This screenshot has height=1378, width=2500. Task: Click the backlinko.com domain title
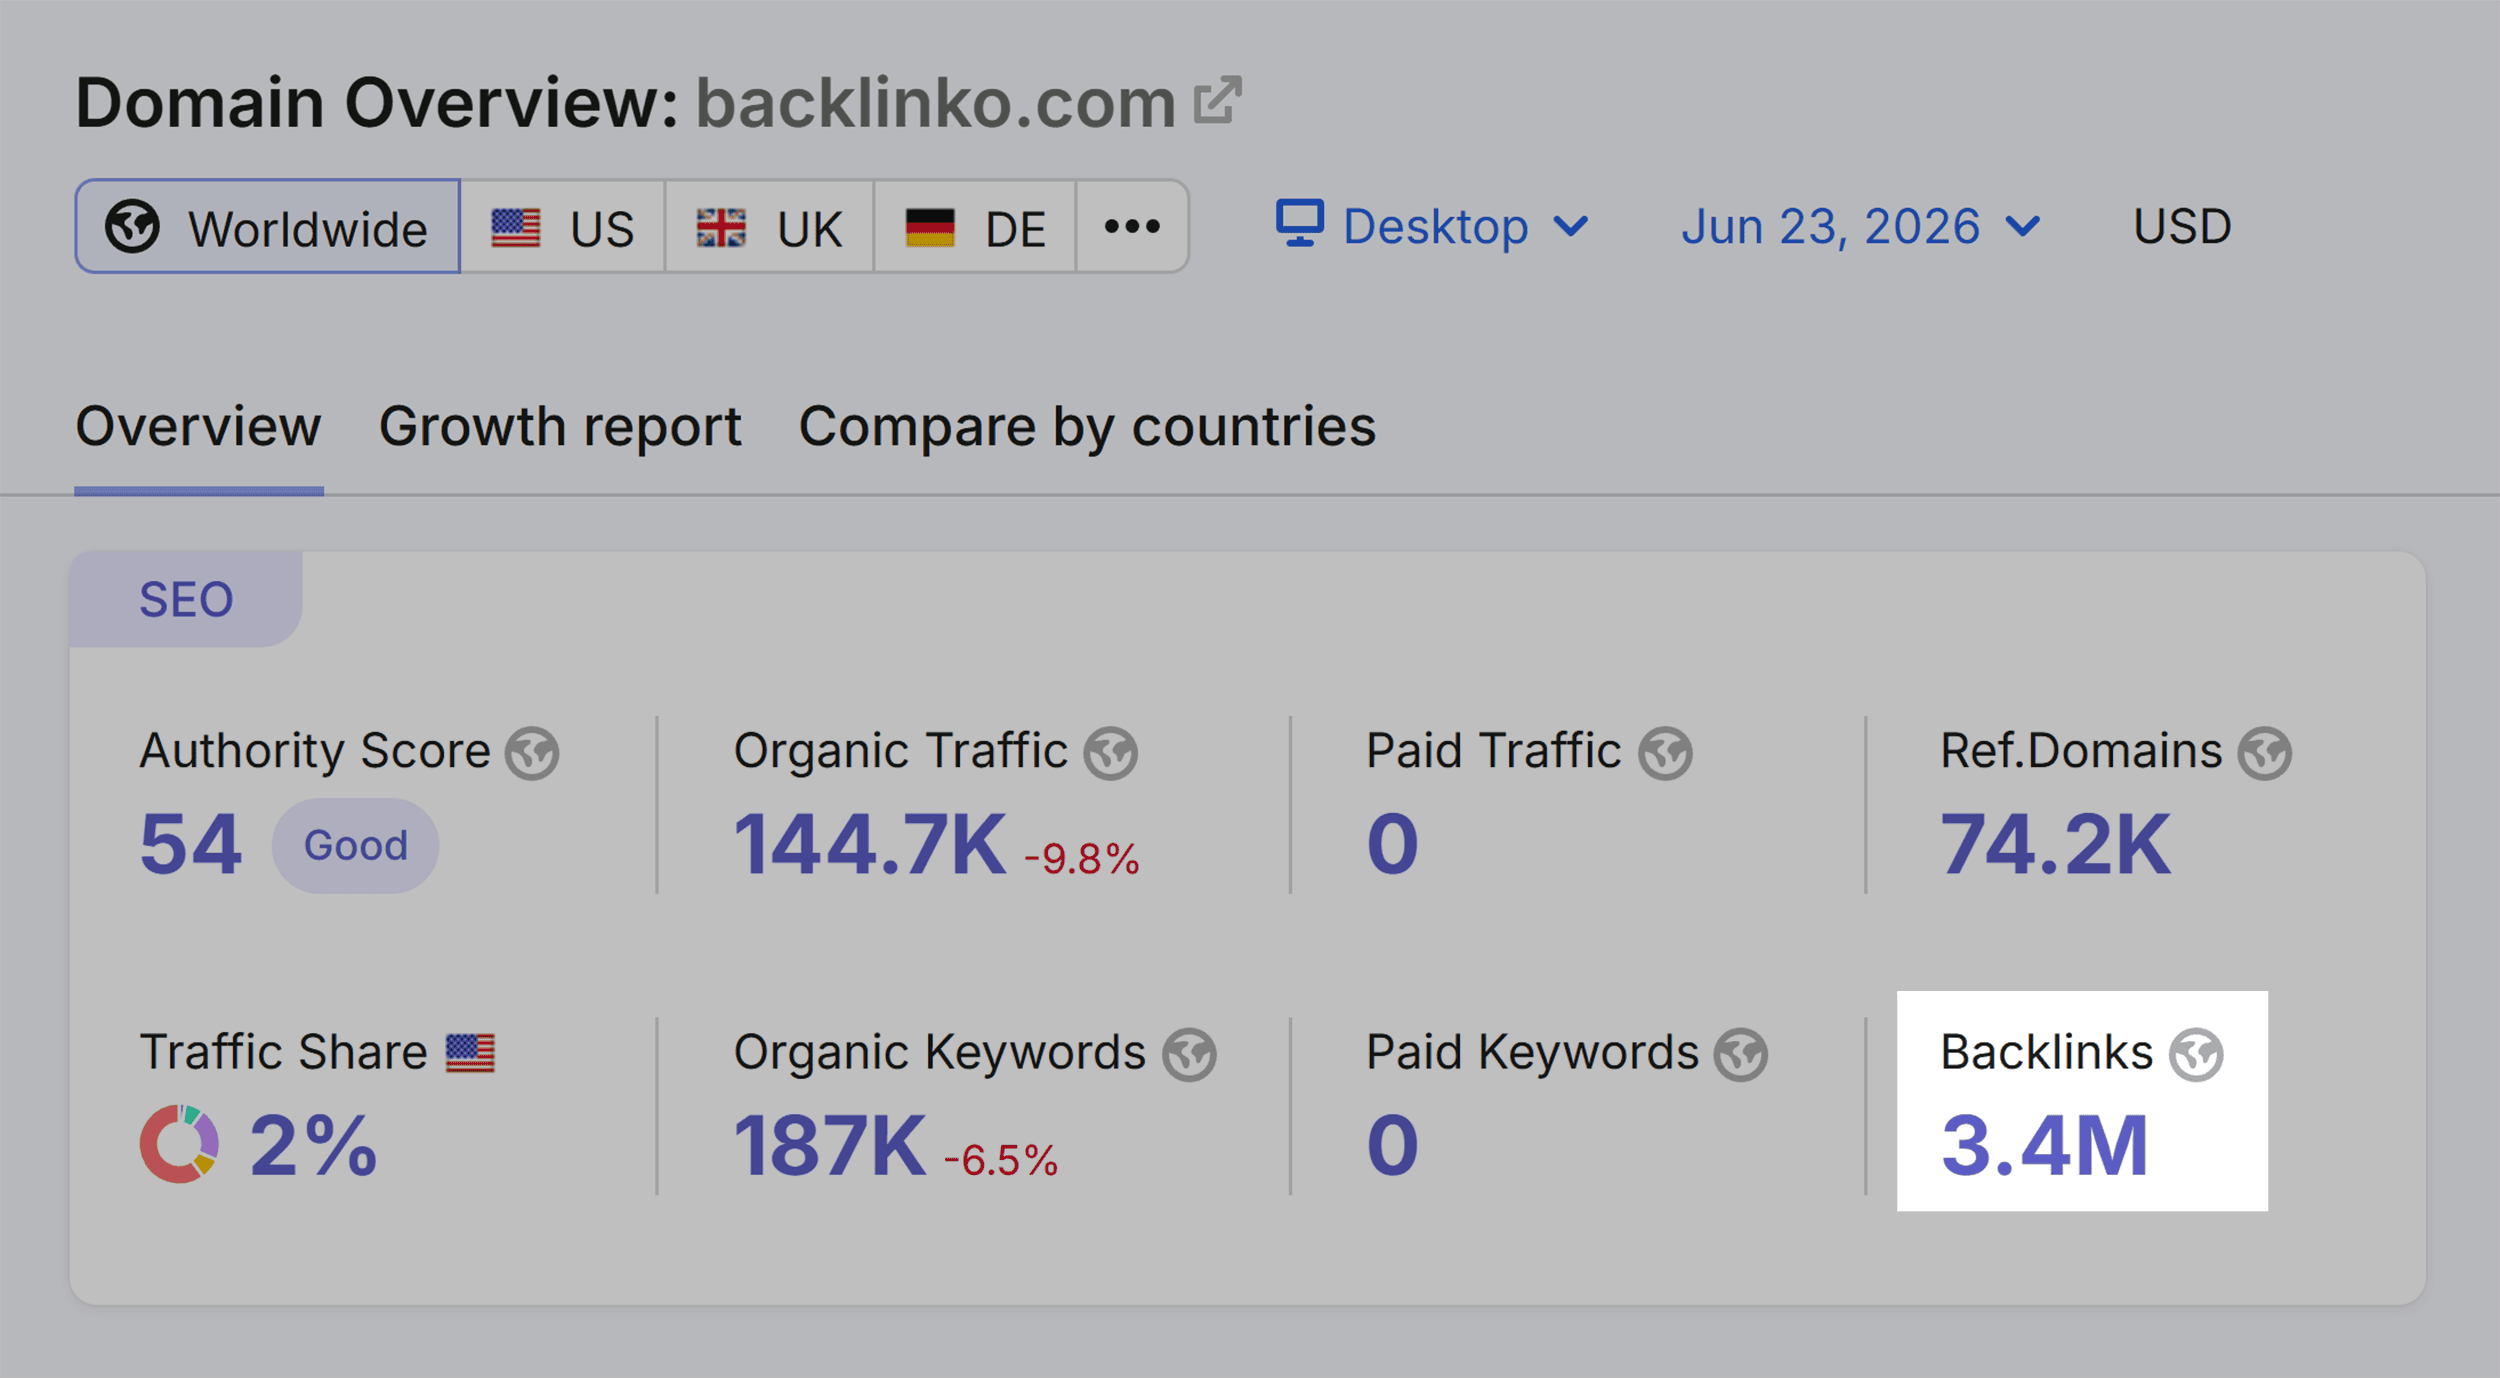tap(935, 103)
